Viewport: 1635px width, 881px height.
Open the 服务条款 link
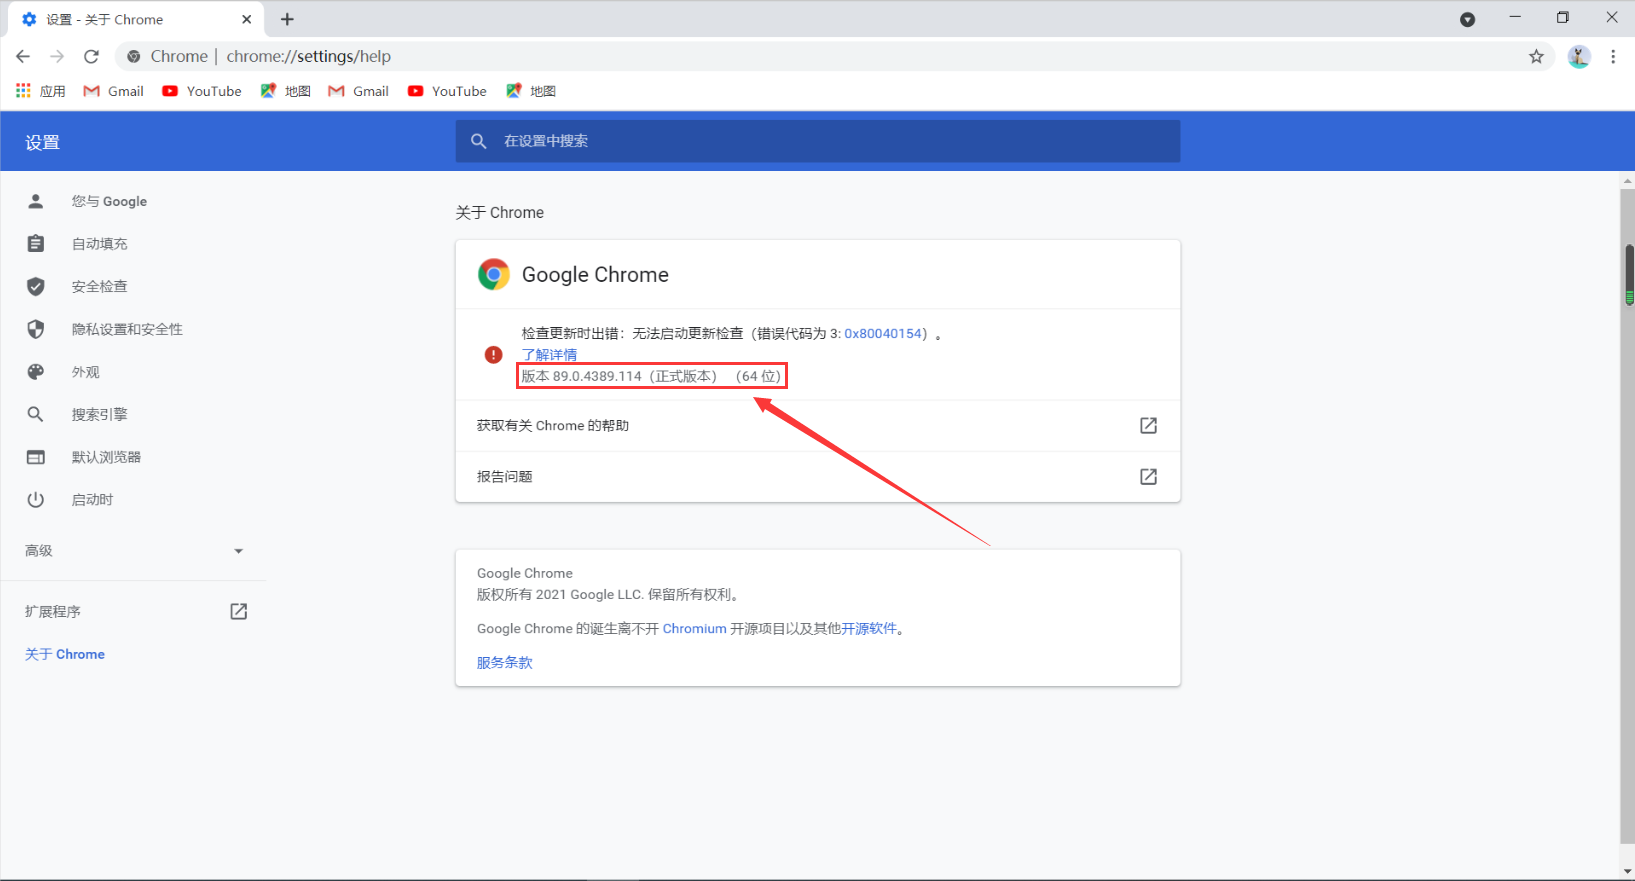click(x=505, y=663)
